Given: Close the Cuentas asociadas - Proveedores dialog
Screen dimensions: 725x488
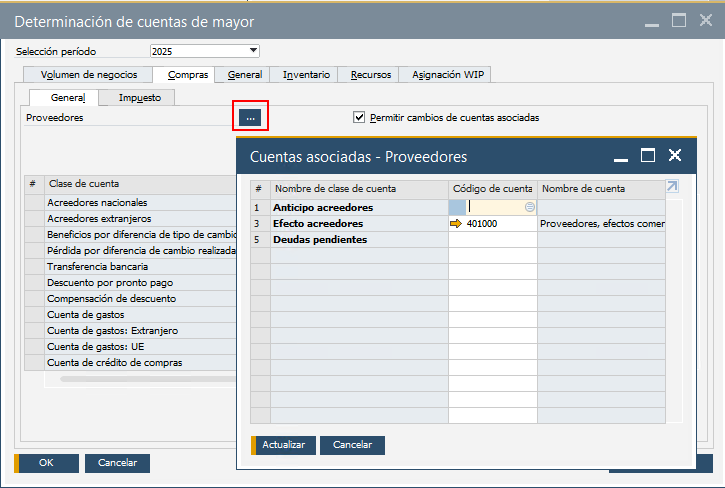Looking at the screenshot, I should pos(675,156).
